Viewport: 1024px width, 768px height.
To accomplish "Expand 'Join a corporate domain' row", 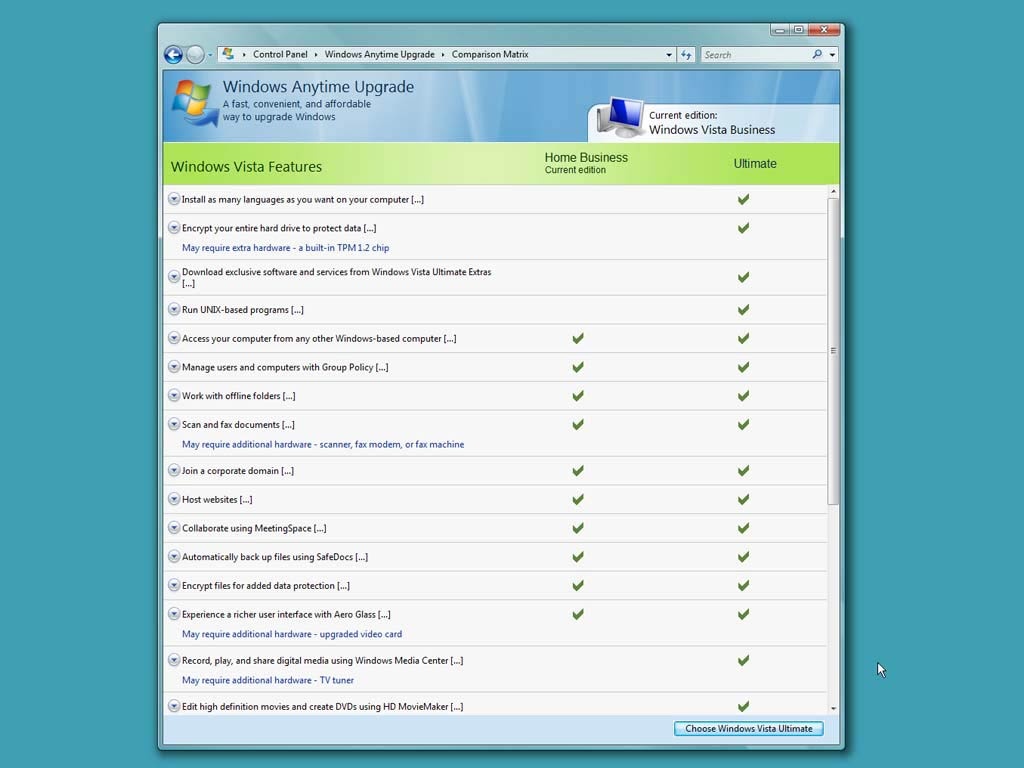I will 174,470.
